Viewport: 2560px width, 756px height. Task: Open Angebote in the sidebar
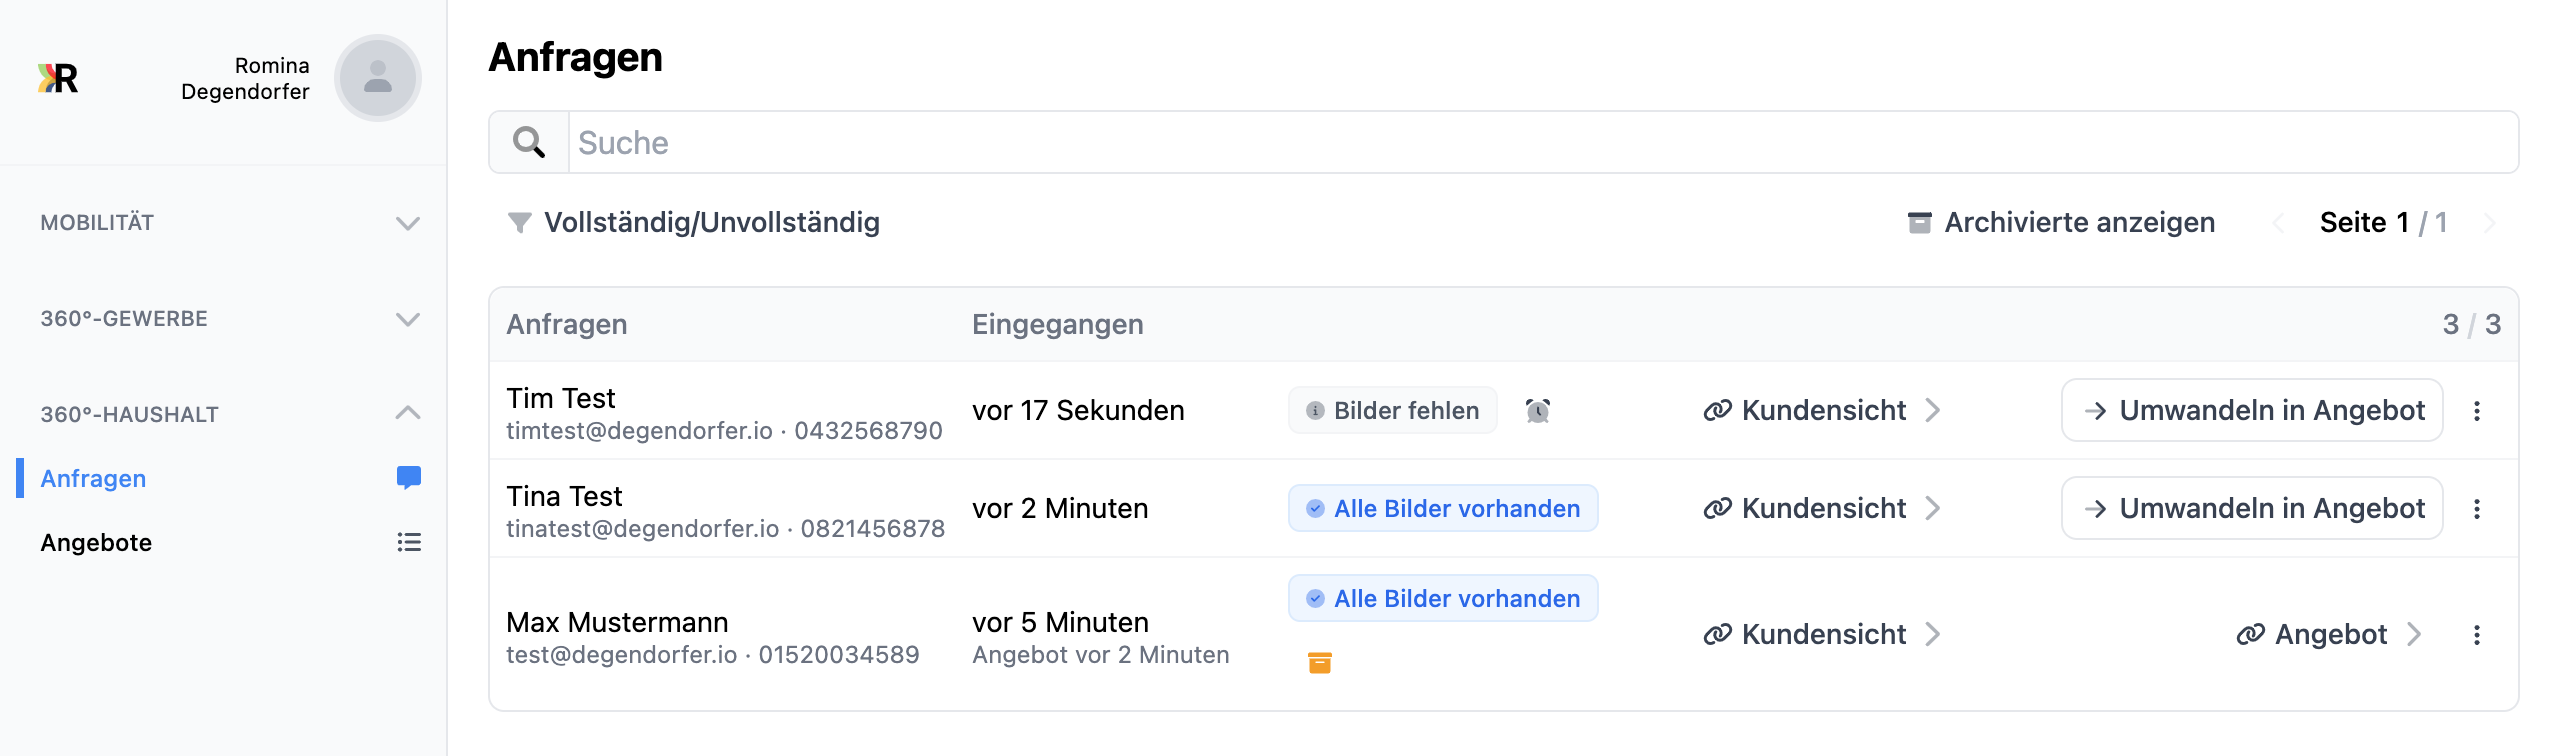tap(97, 543)
